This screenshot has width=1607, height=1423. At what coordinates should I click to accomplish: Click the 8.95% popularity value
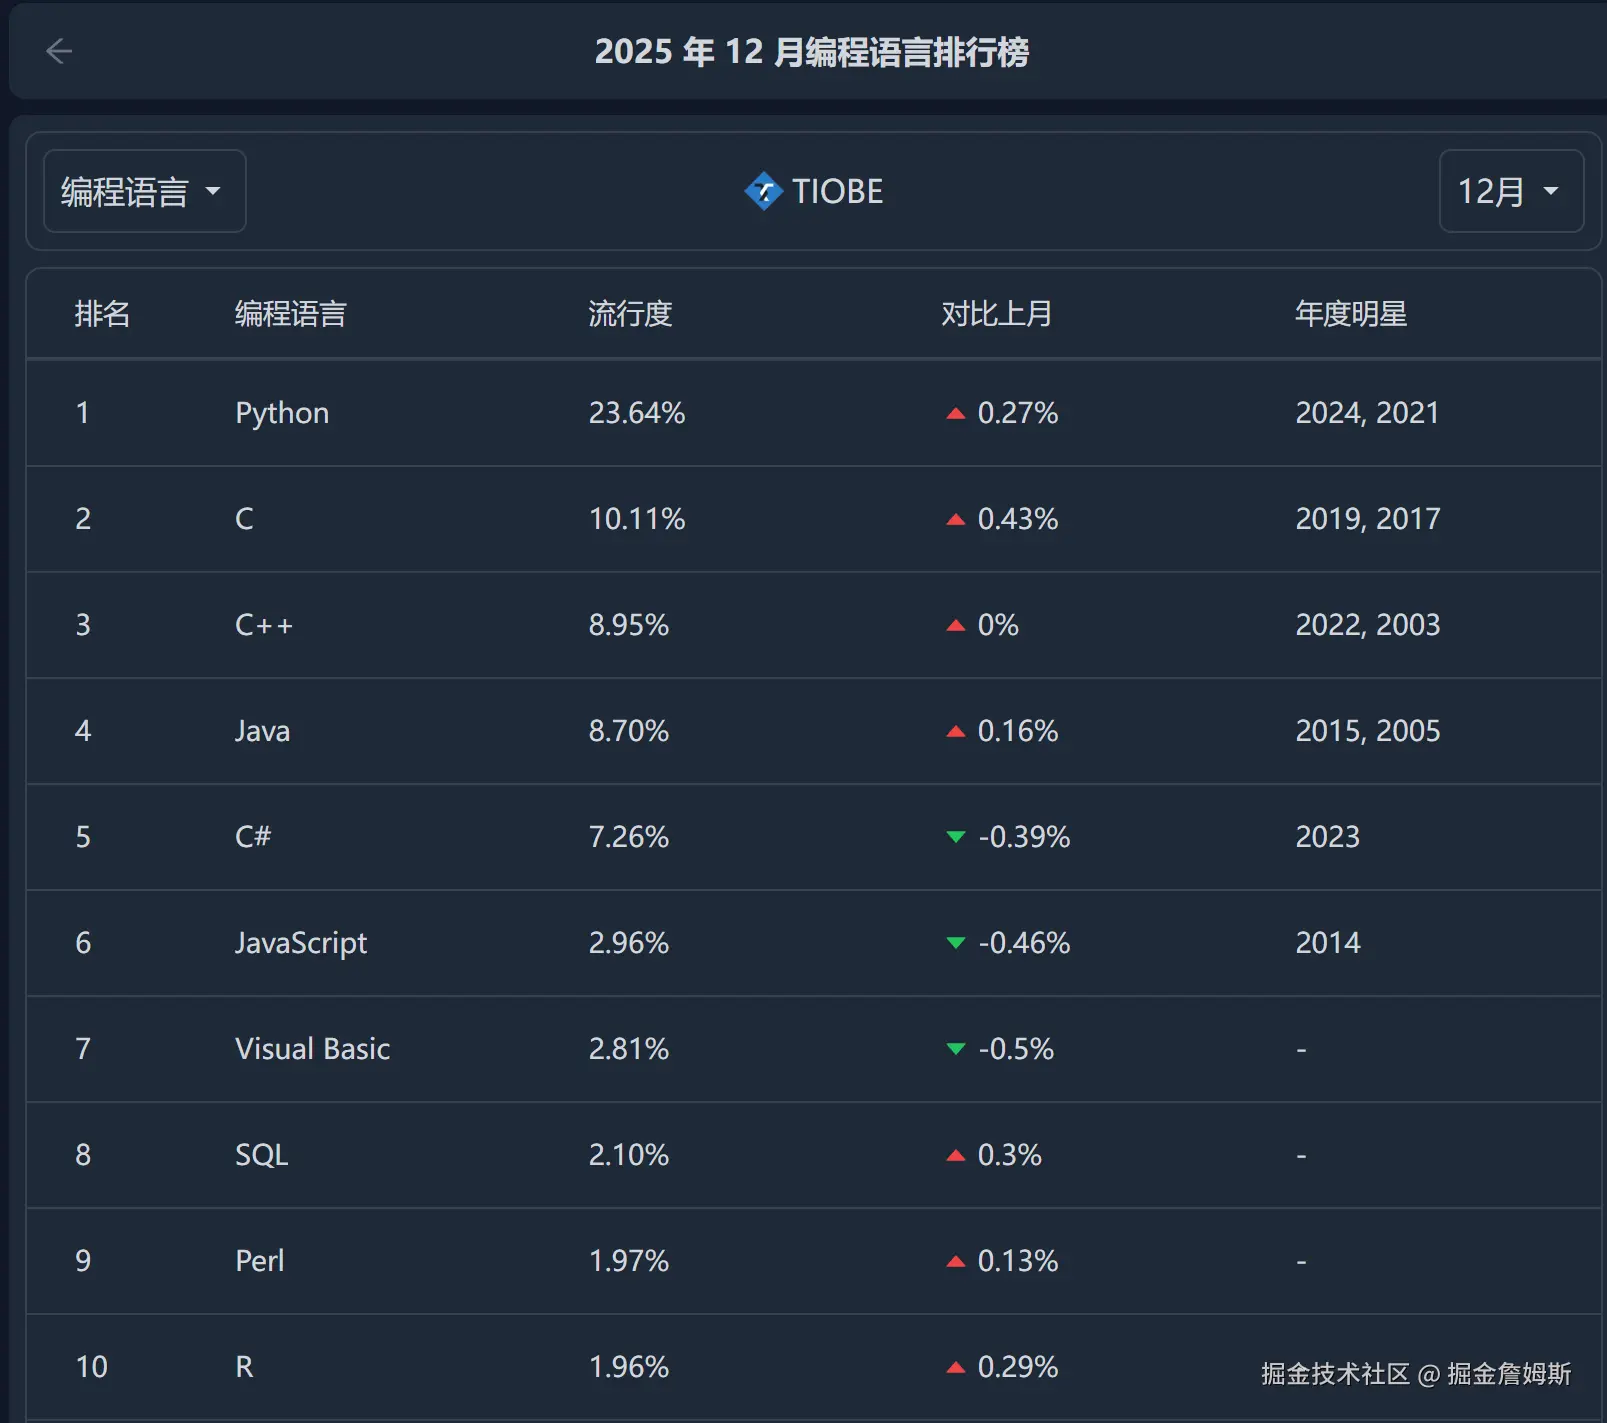pyautogui.click(x=628, y=625)
